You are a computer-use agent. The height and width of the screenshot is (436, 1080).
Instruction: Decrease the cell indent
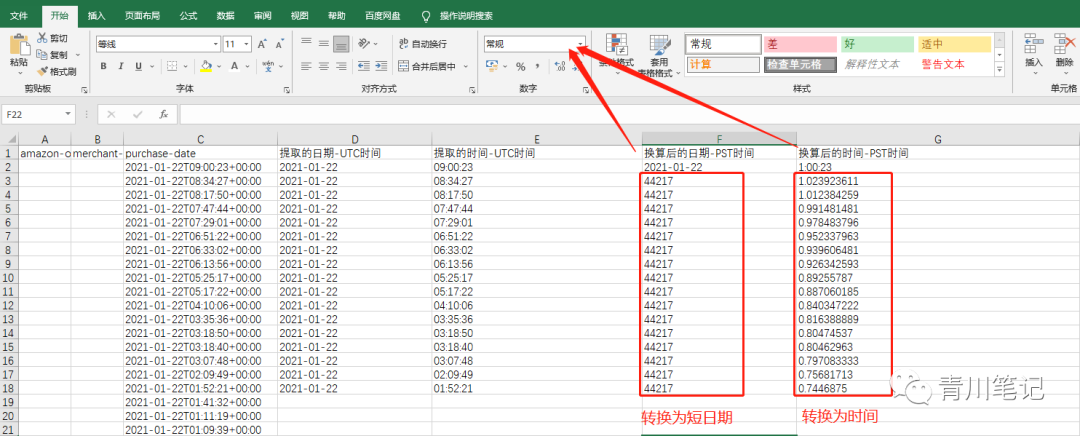point(364,66)
